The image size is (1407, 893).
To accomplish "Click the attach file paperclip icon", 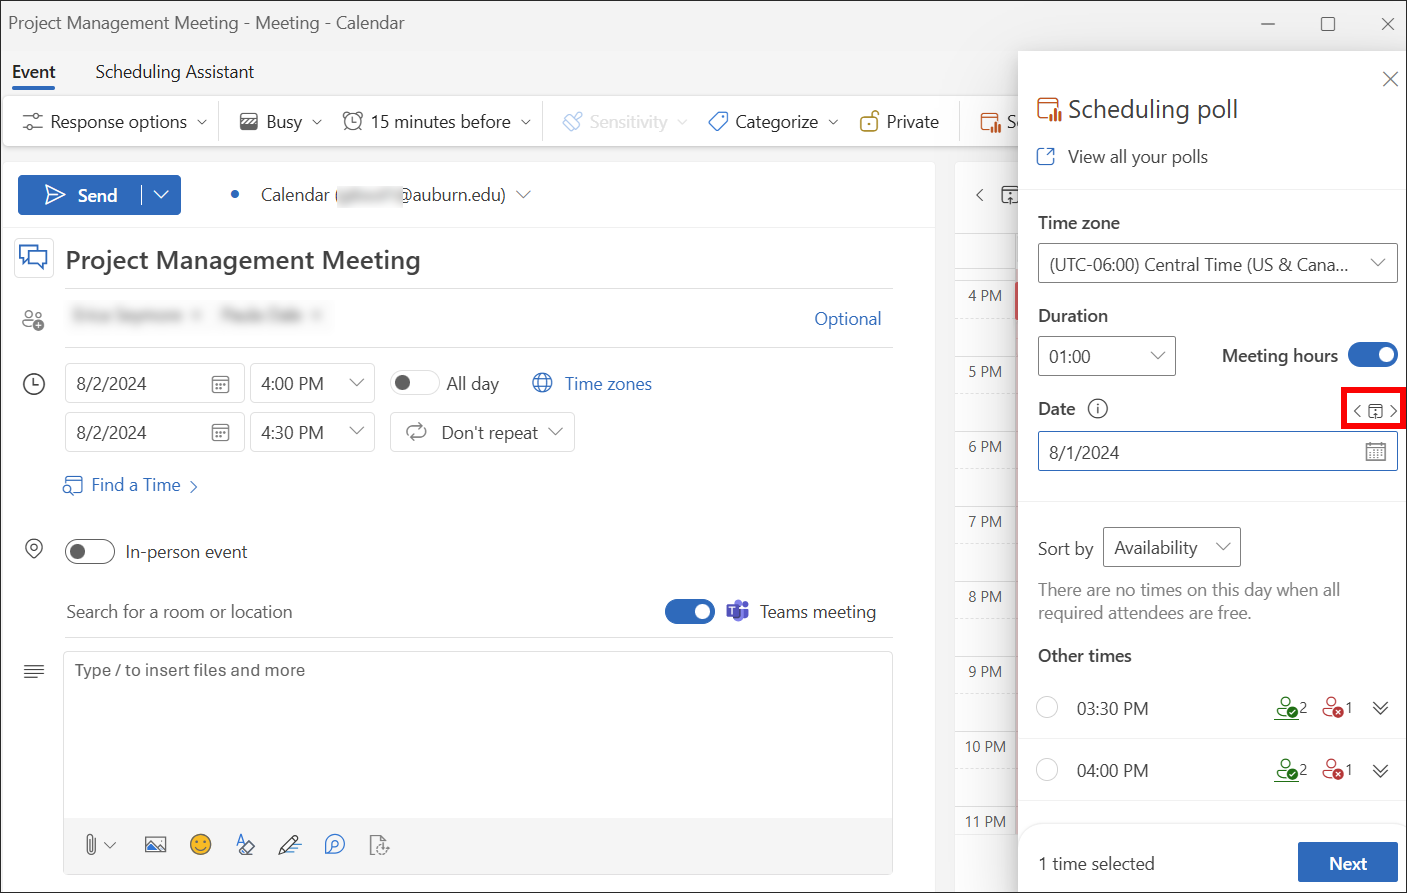I will pos(91,845).
